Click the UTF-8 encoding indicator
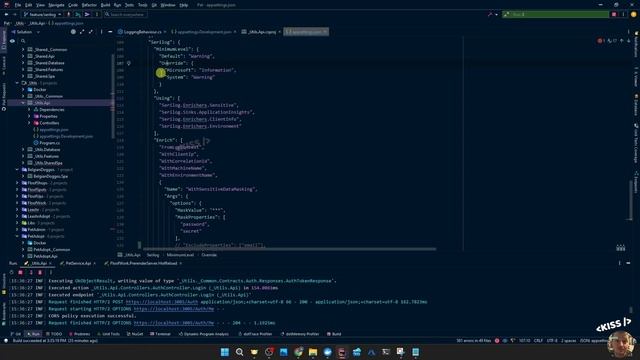This screenshot has width=640, height=360. pos(552,340)
